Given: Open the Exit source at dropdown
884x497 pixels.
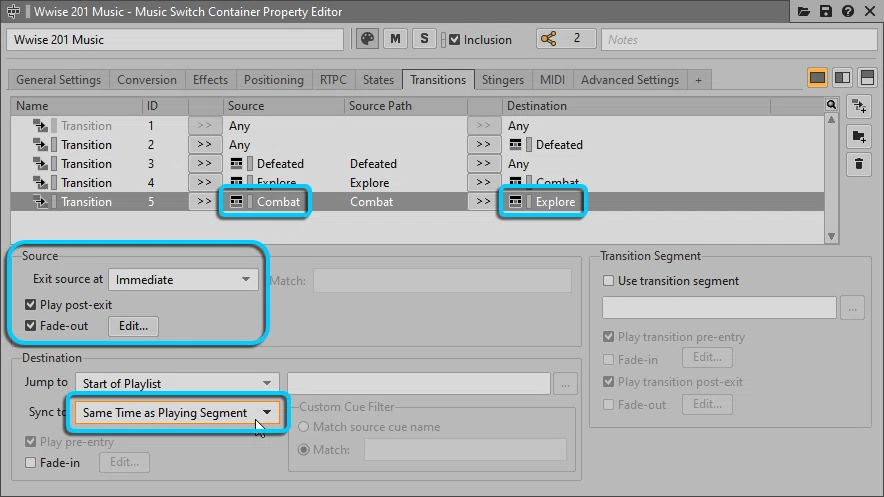Looking at the screenshot, I should (x=183, y=279).
